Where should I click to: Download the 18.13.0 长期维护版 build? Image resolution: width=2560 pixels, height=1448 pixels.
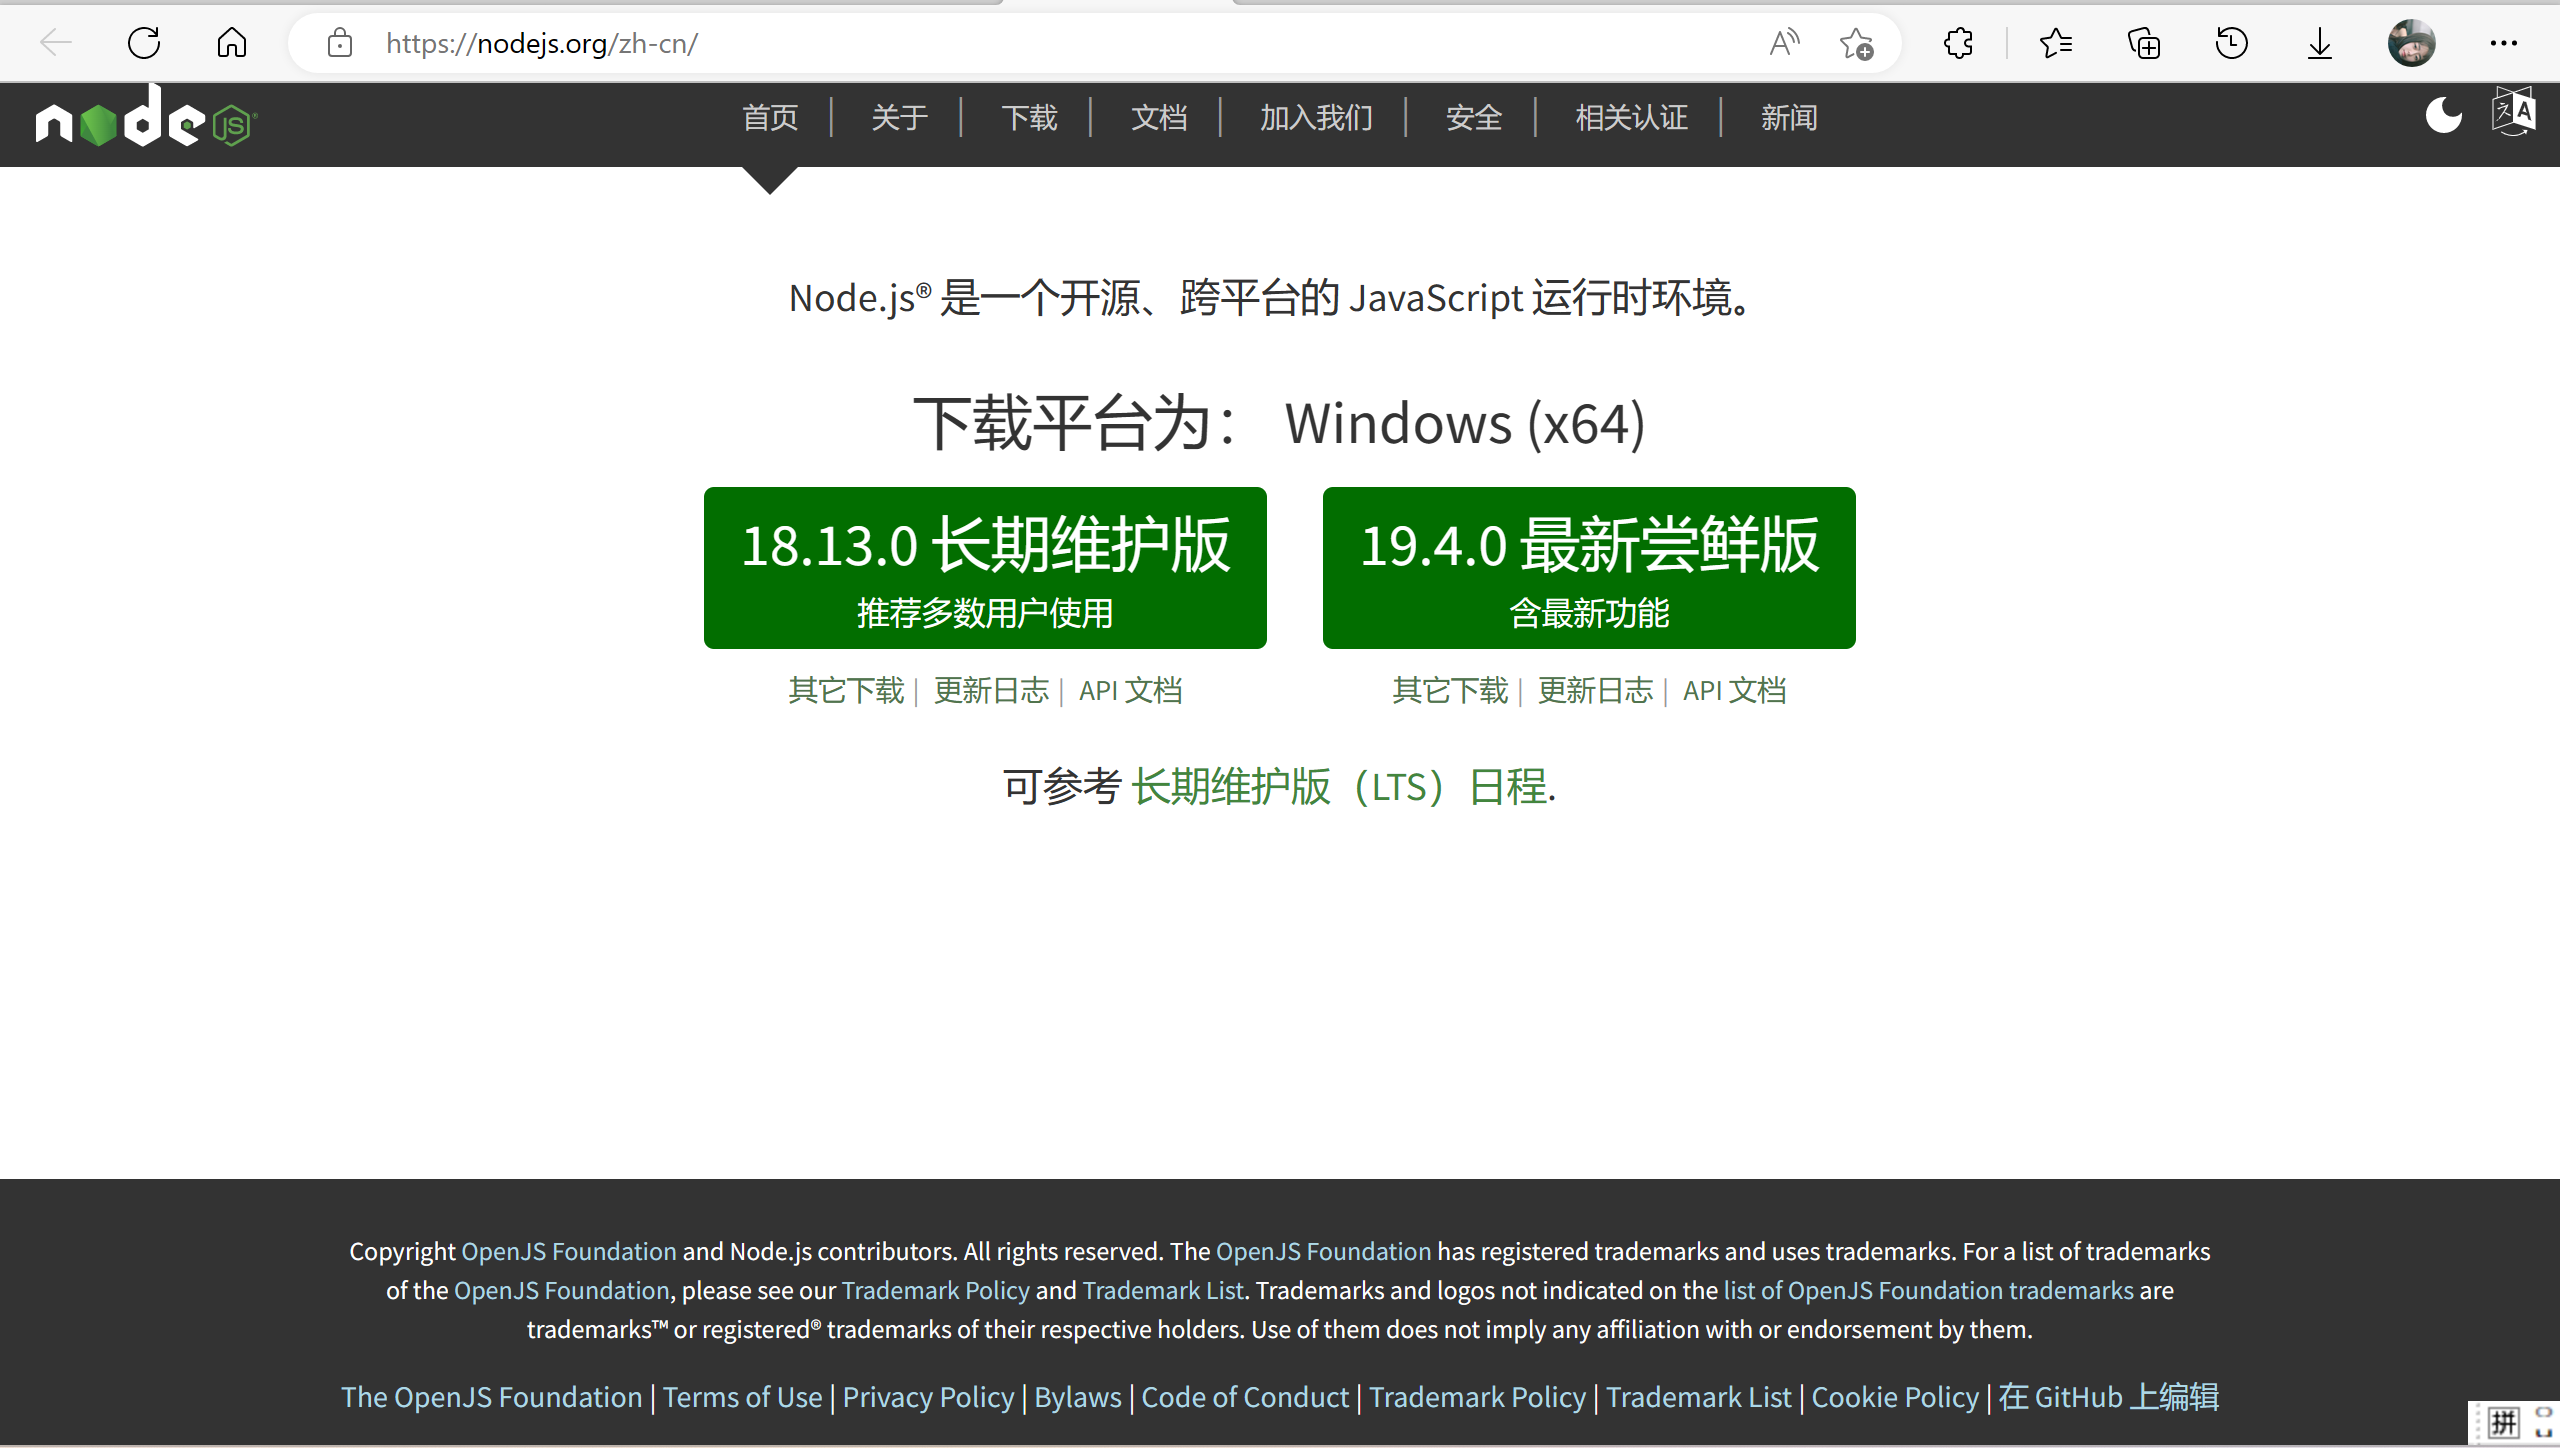(985, 567)
